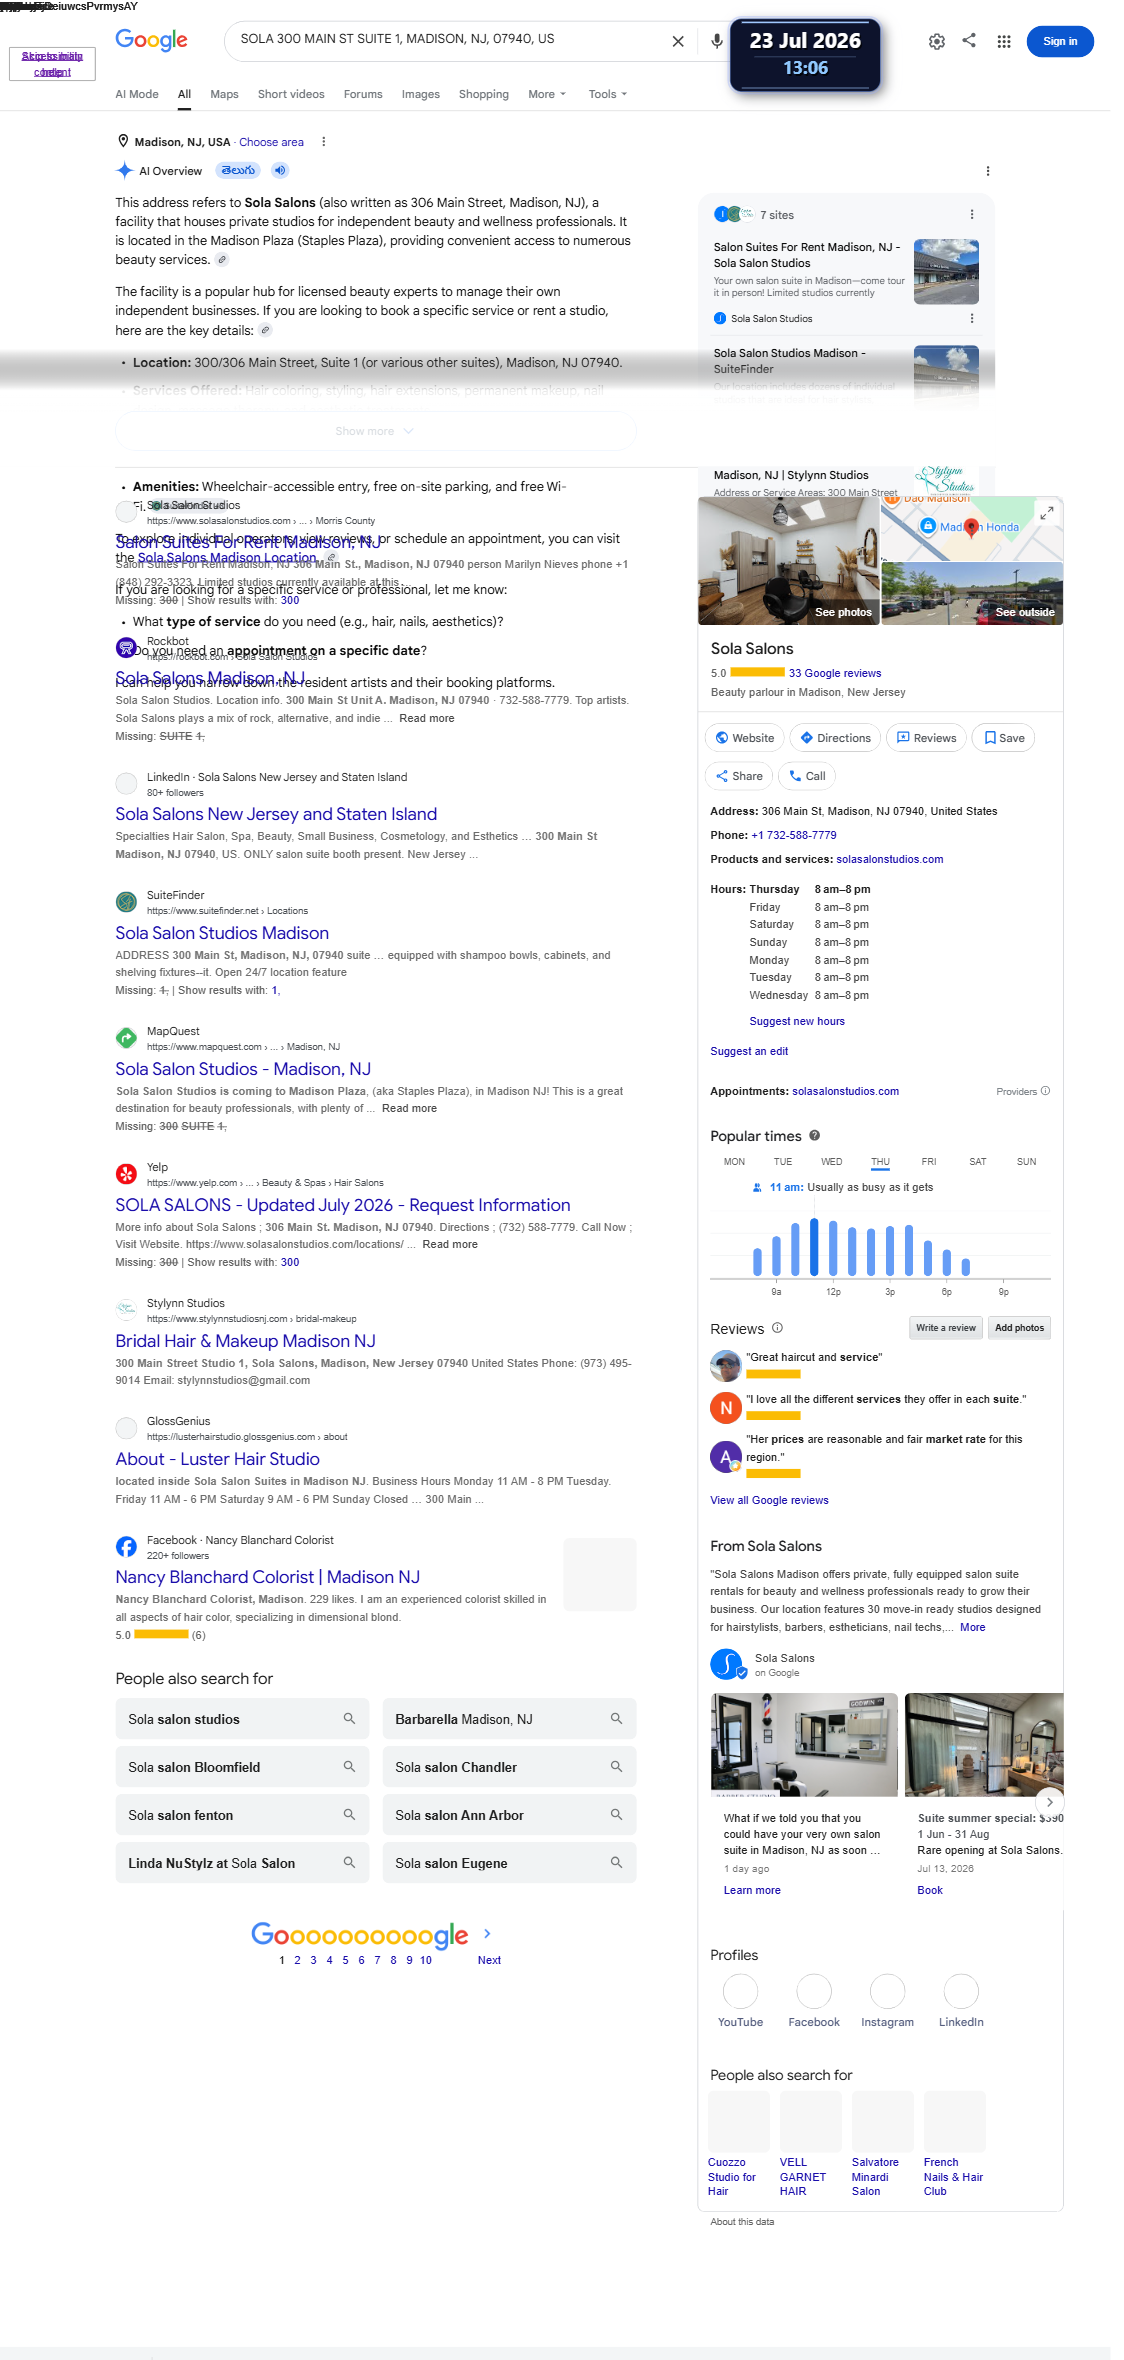
Task: Click the MapQuest result favicon
Action: 126,1038
